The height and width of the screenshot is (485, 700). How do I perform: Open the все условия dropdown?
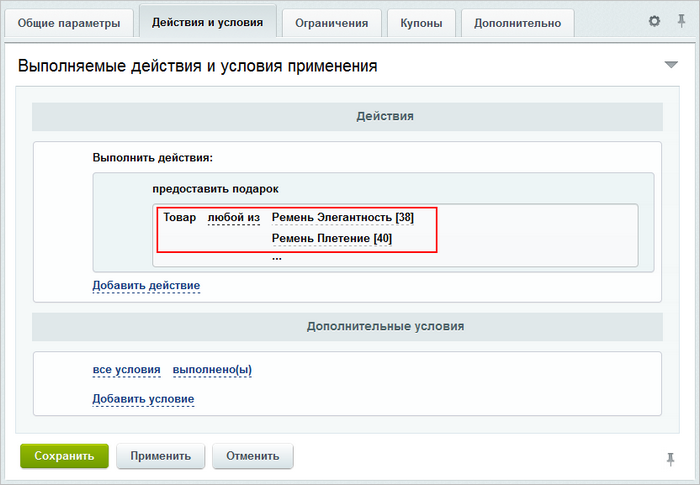pyautogui.click(x=126, y=370)
